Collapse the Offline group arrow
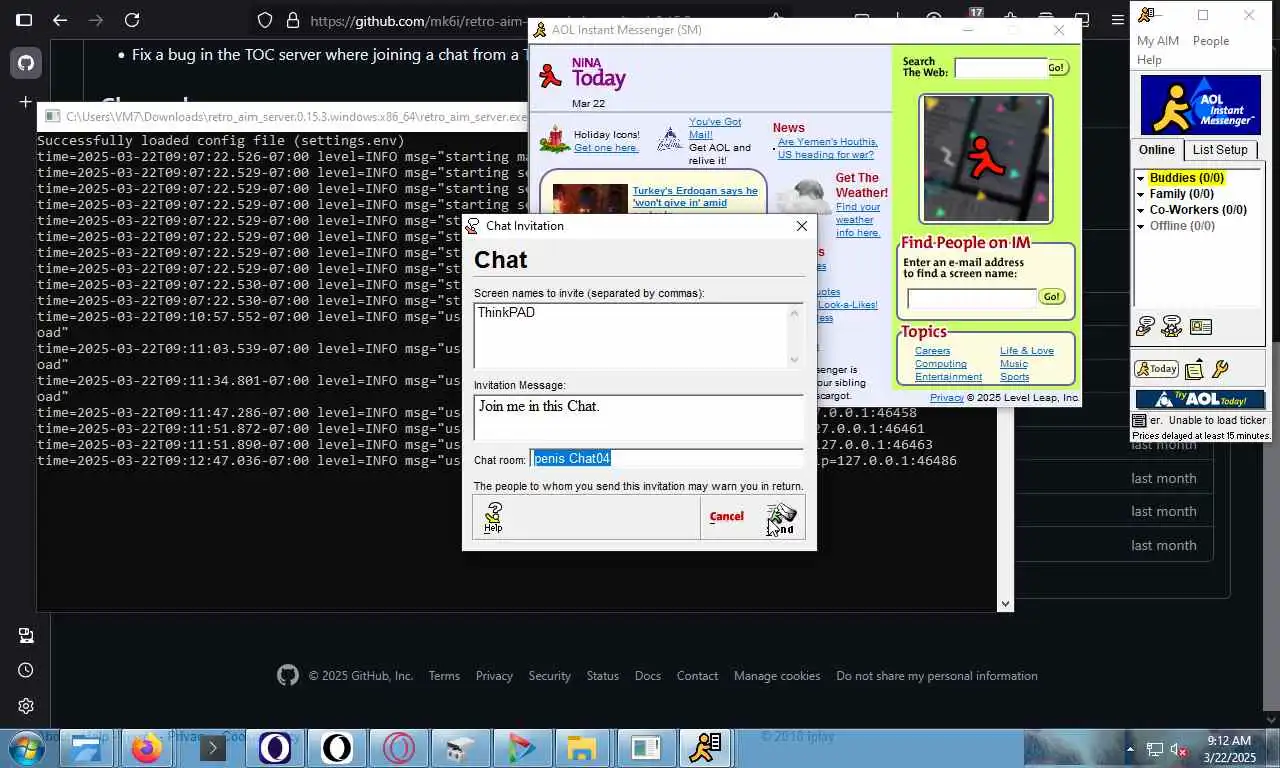The height and width of the screenshot is (768, 1280). click(x=1140, y=227)
